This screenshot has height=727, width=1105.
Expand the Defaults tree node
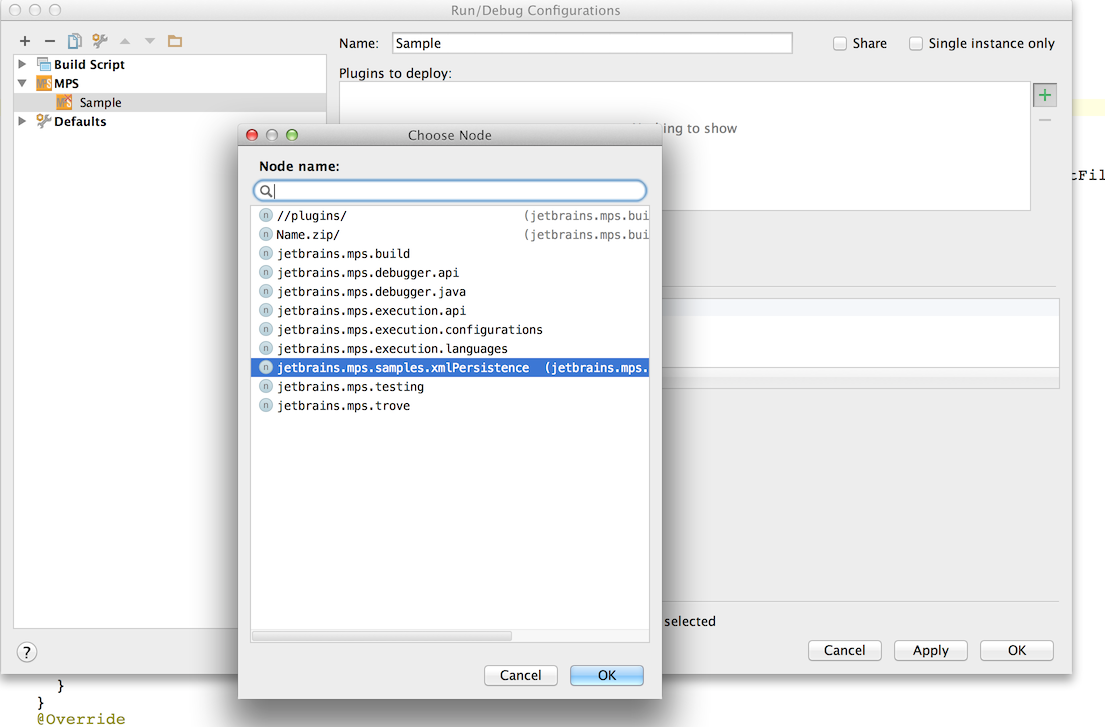(23, 121)
